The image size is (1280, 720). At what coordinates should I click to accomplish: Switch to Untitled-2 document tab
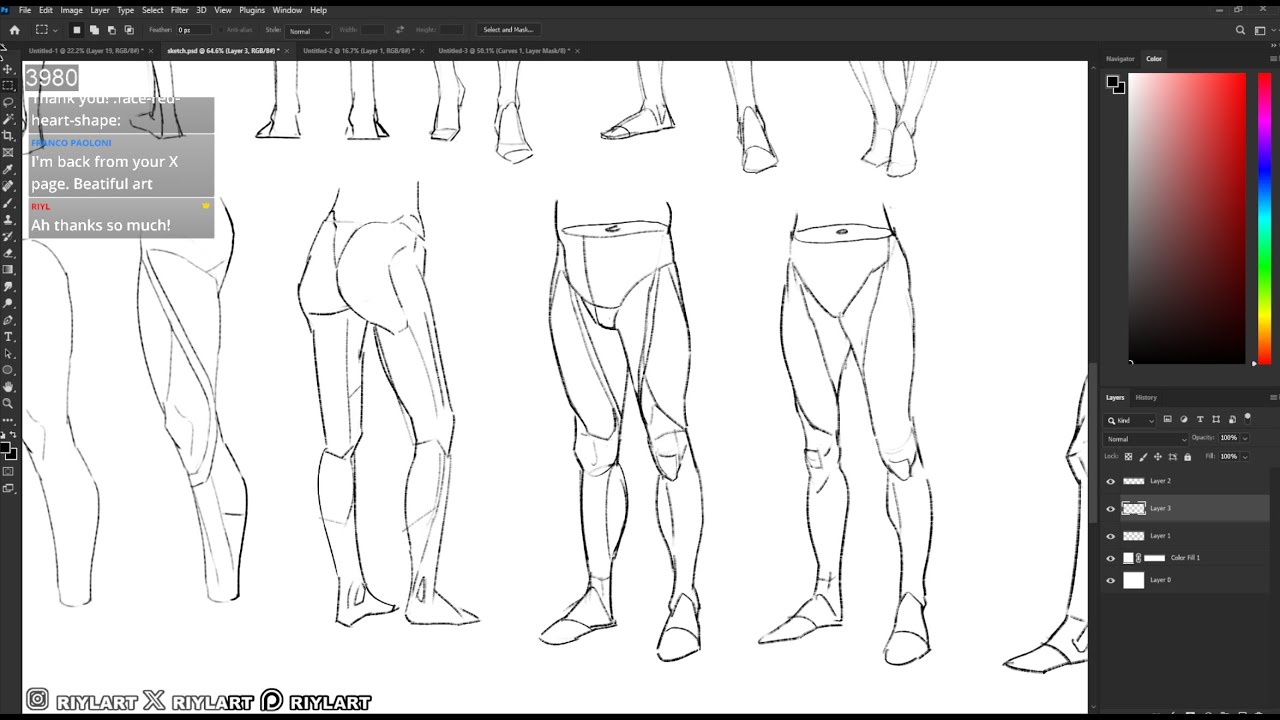[x=358, y=50]
